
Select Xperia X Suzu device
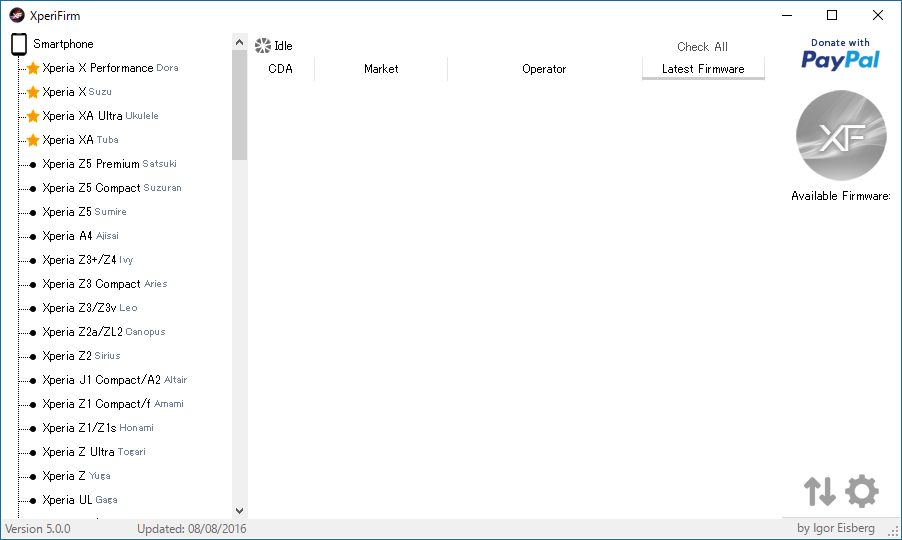click(77, 92)
